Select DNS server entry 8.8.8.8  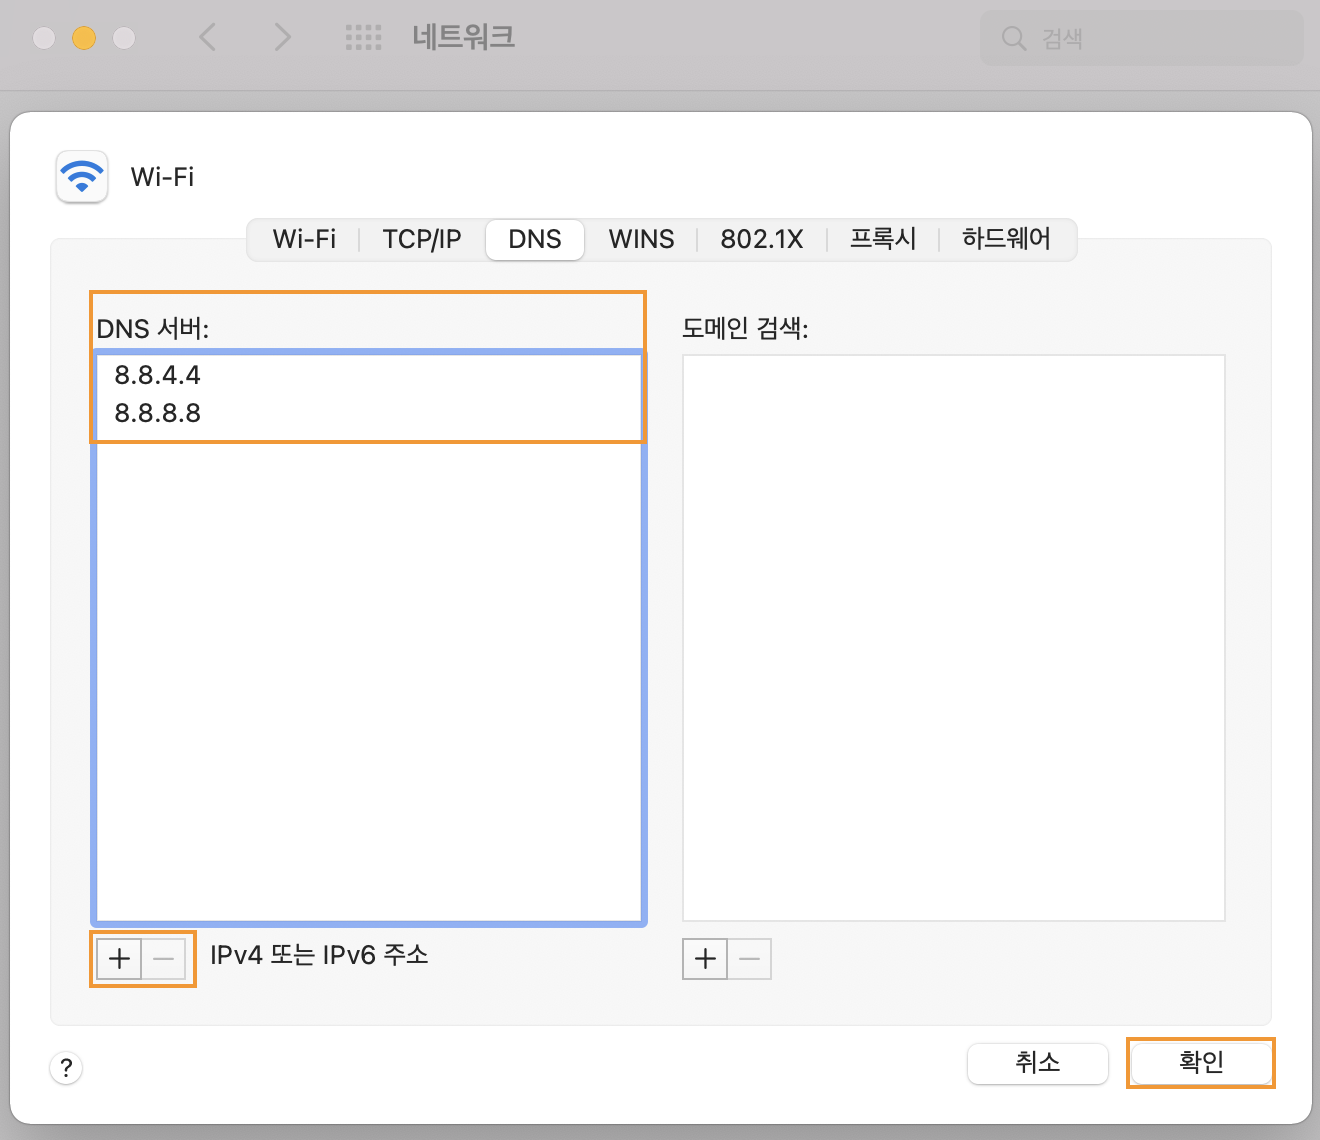tap(158, 413)
